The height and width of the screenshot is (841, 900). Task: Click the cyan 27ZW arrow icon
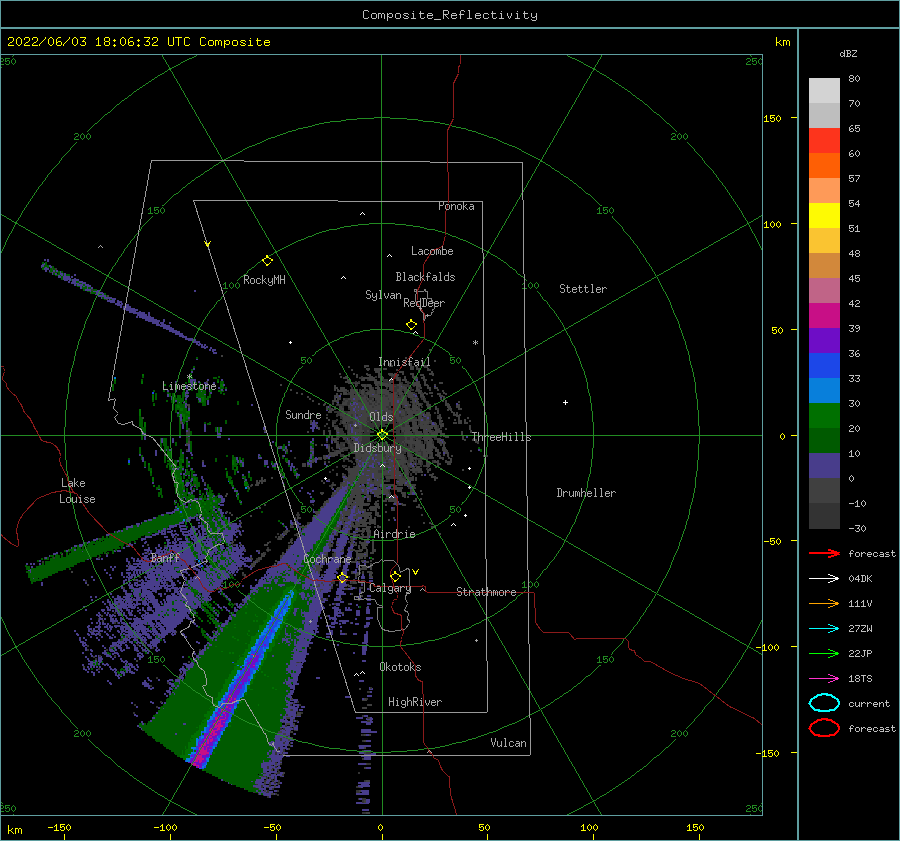(824, 628)
